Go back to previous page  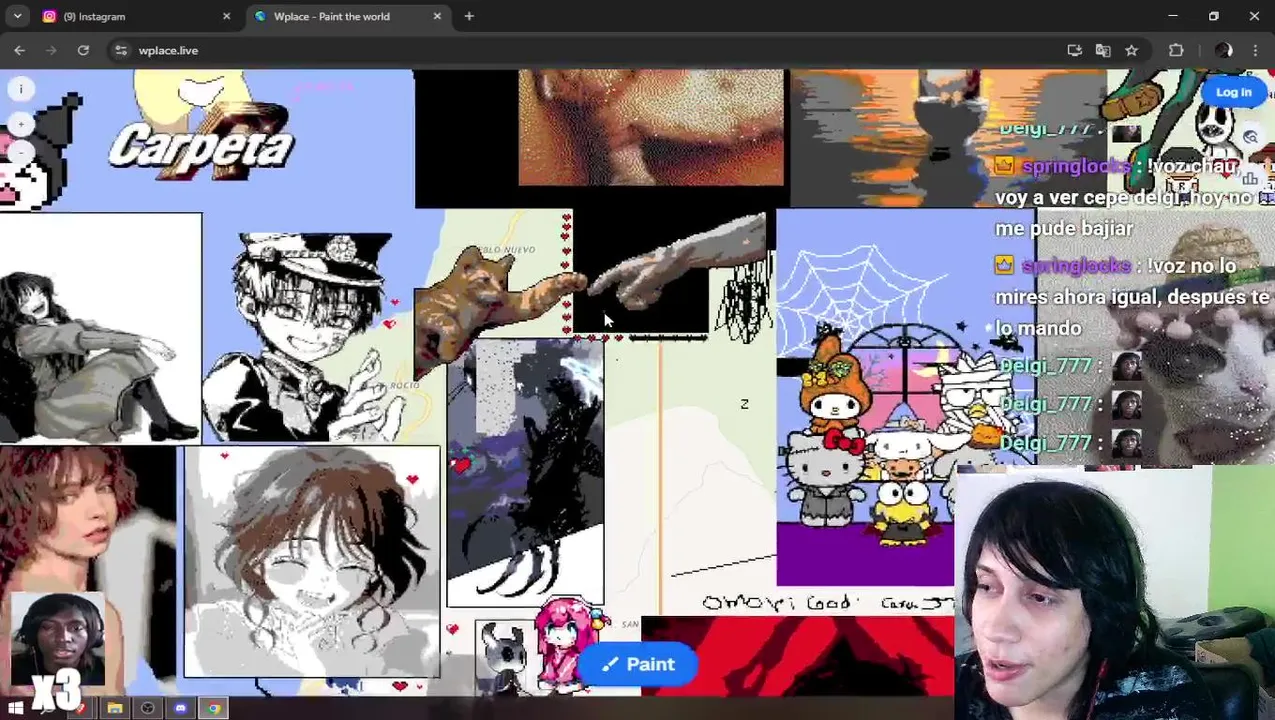click(20, 50)
